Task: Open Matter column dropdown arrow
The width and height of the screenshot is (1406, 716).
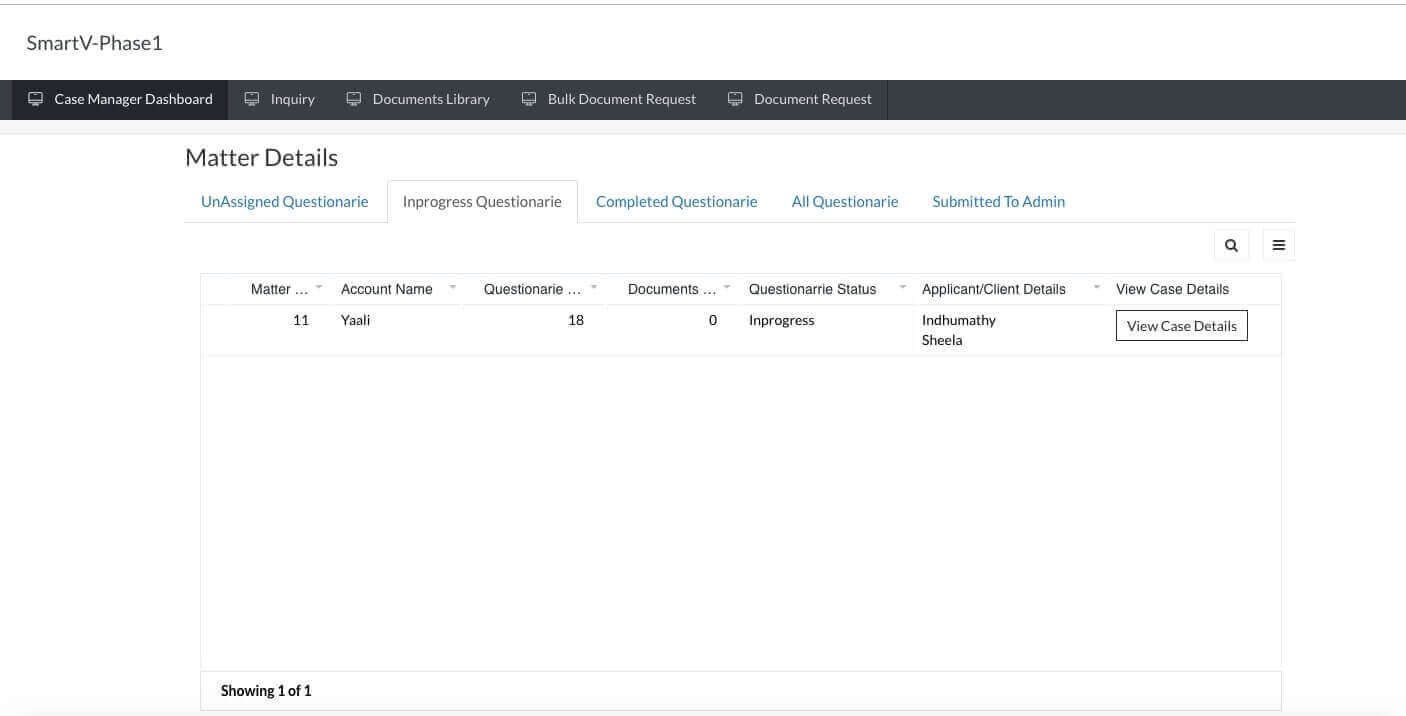Action: [x=319, y=287]
